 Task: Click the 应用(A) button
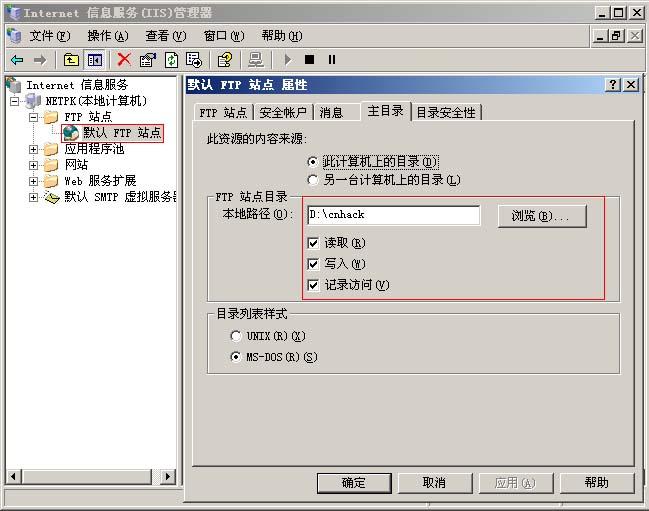point(516,483)
